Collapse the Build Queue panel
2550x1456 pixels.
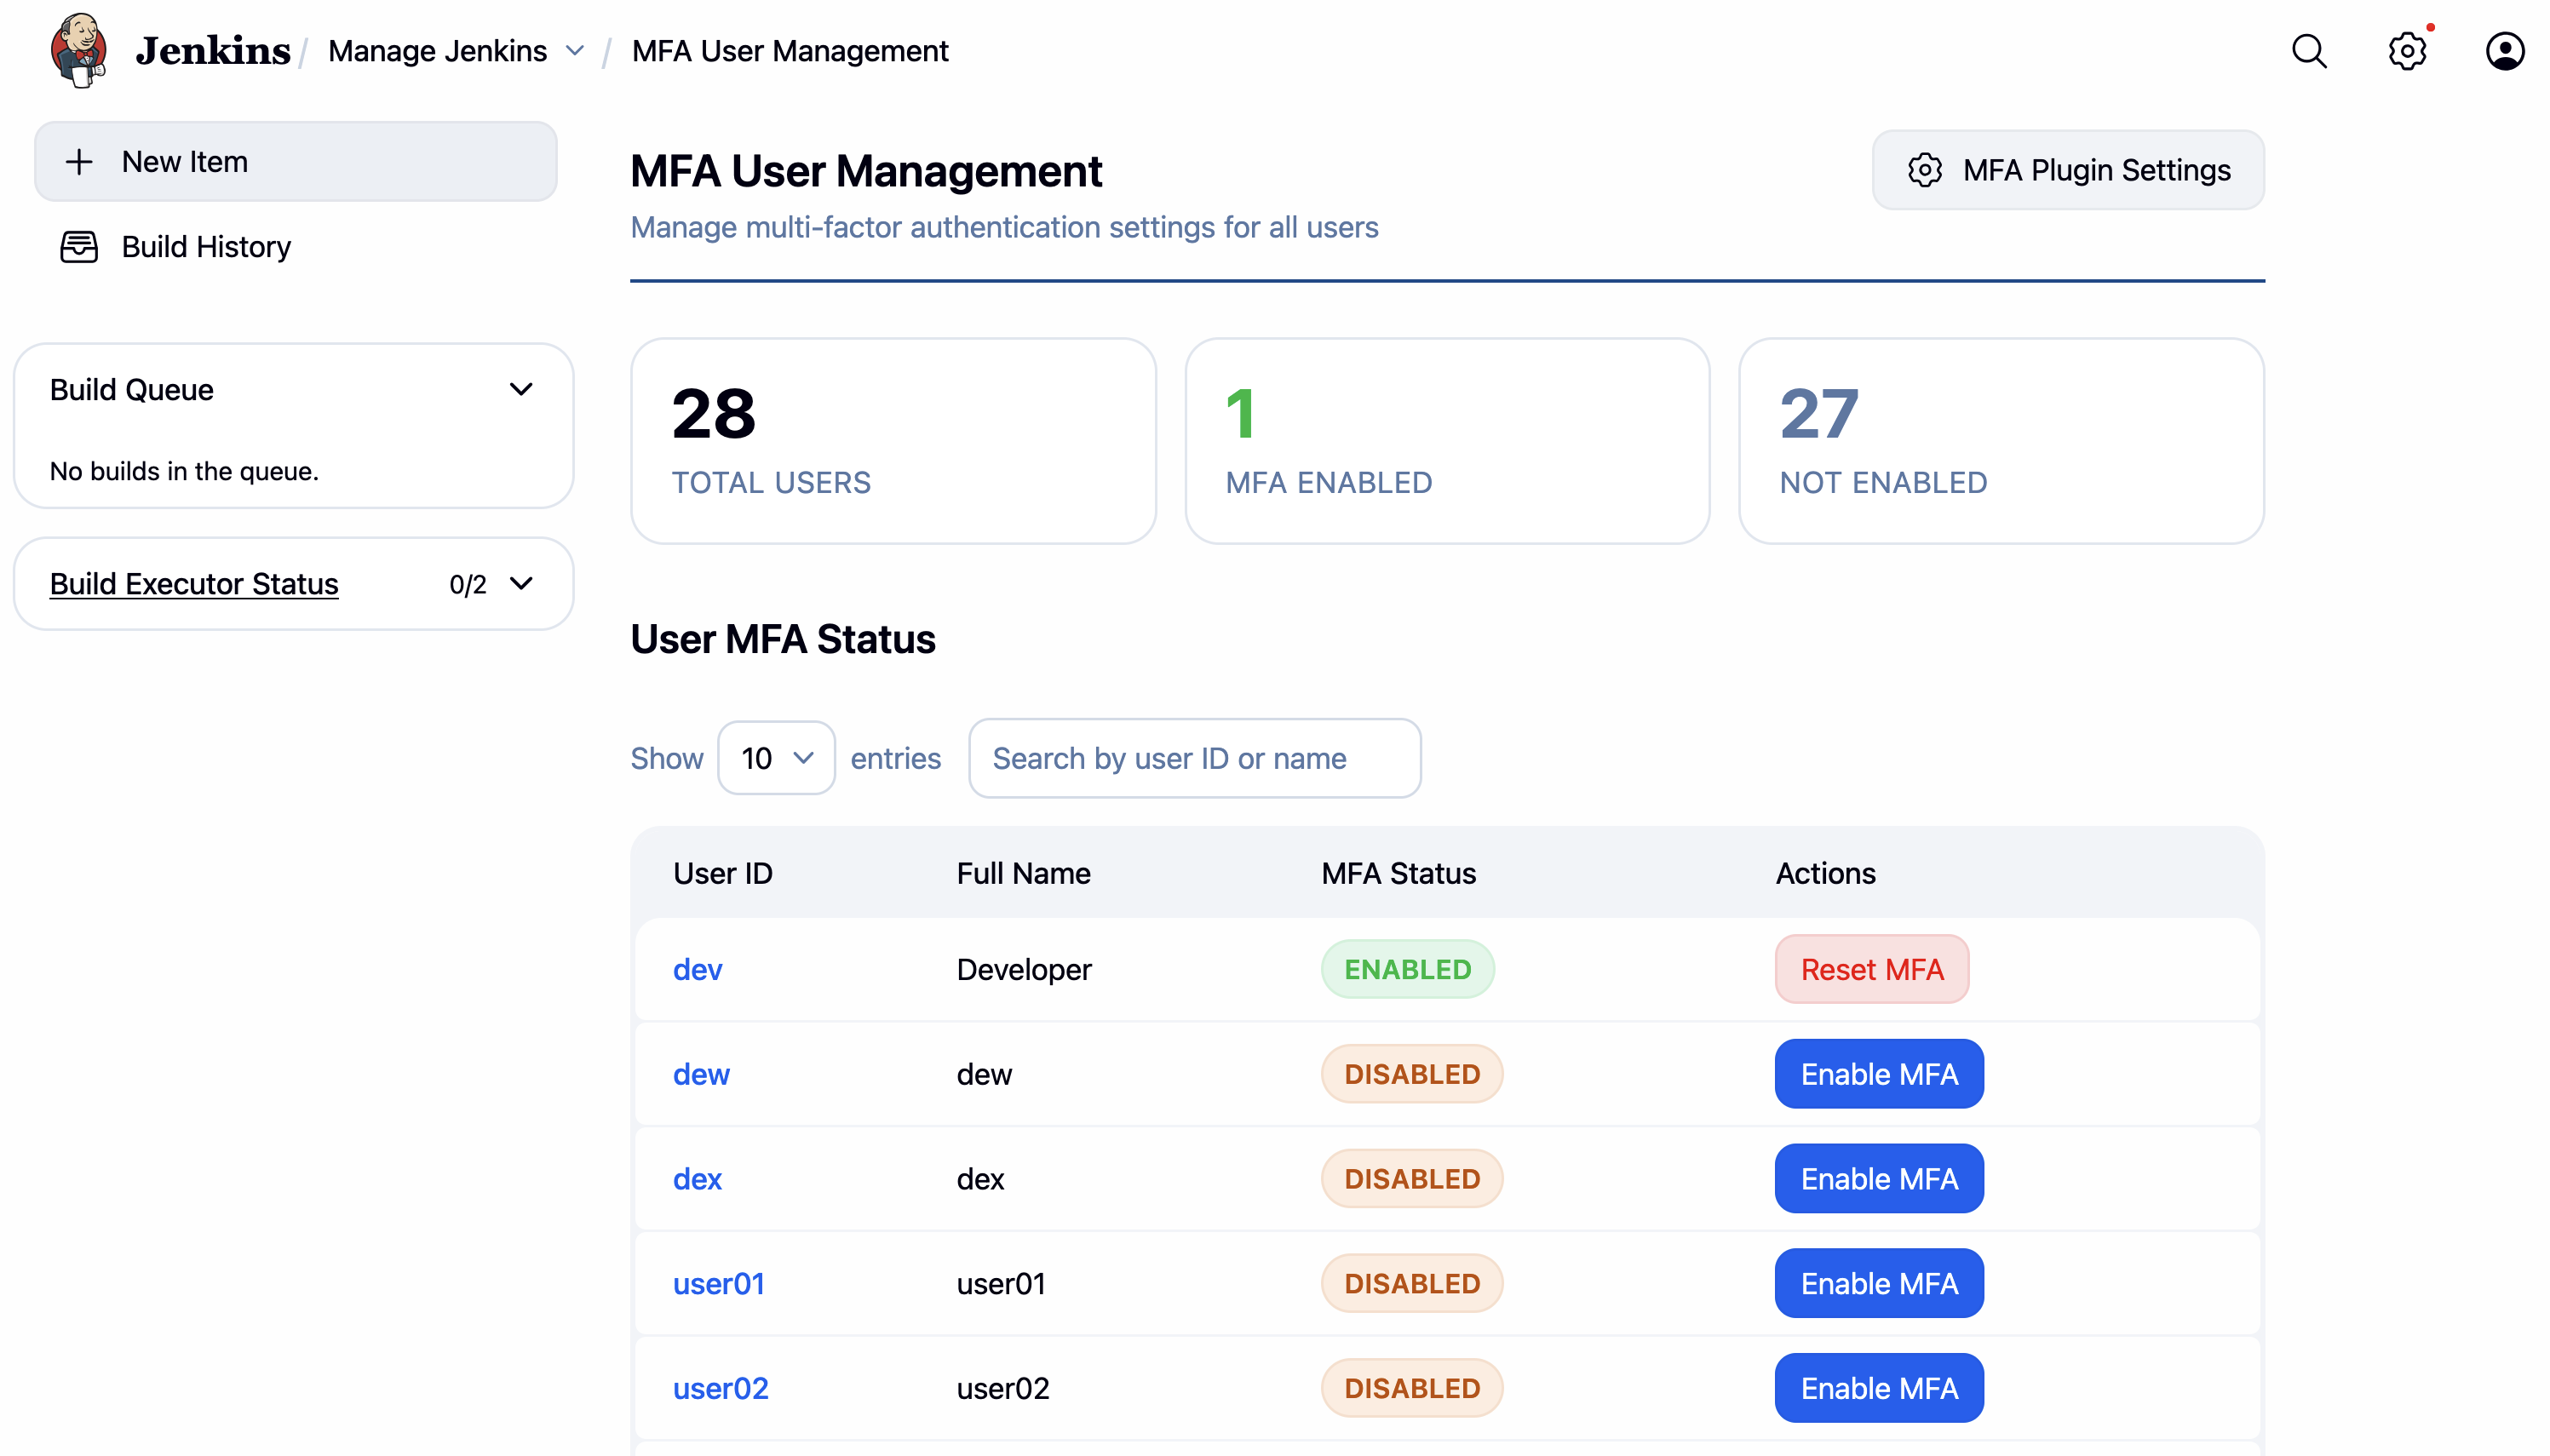coord(522,389)
